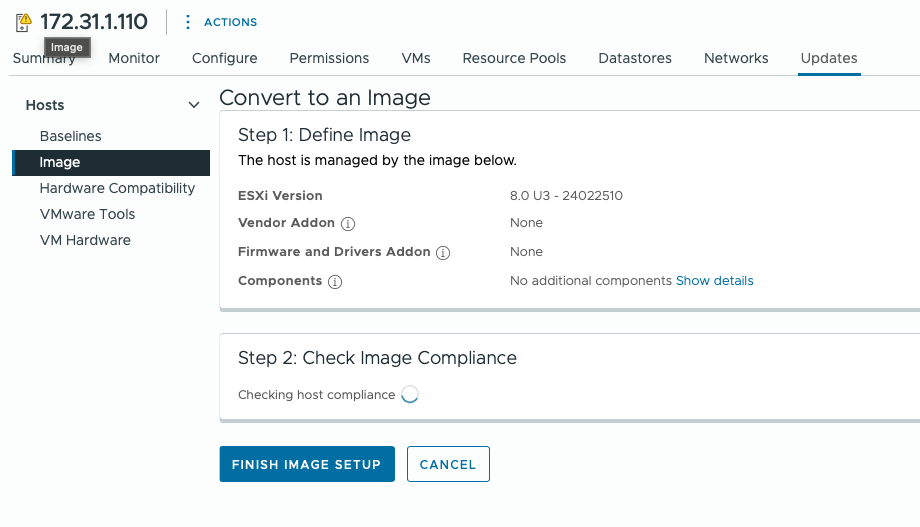The width and height of the screenshot is (920, 527).
Task: Click the host is managed by image text
Action: click(377, 160)
